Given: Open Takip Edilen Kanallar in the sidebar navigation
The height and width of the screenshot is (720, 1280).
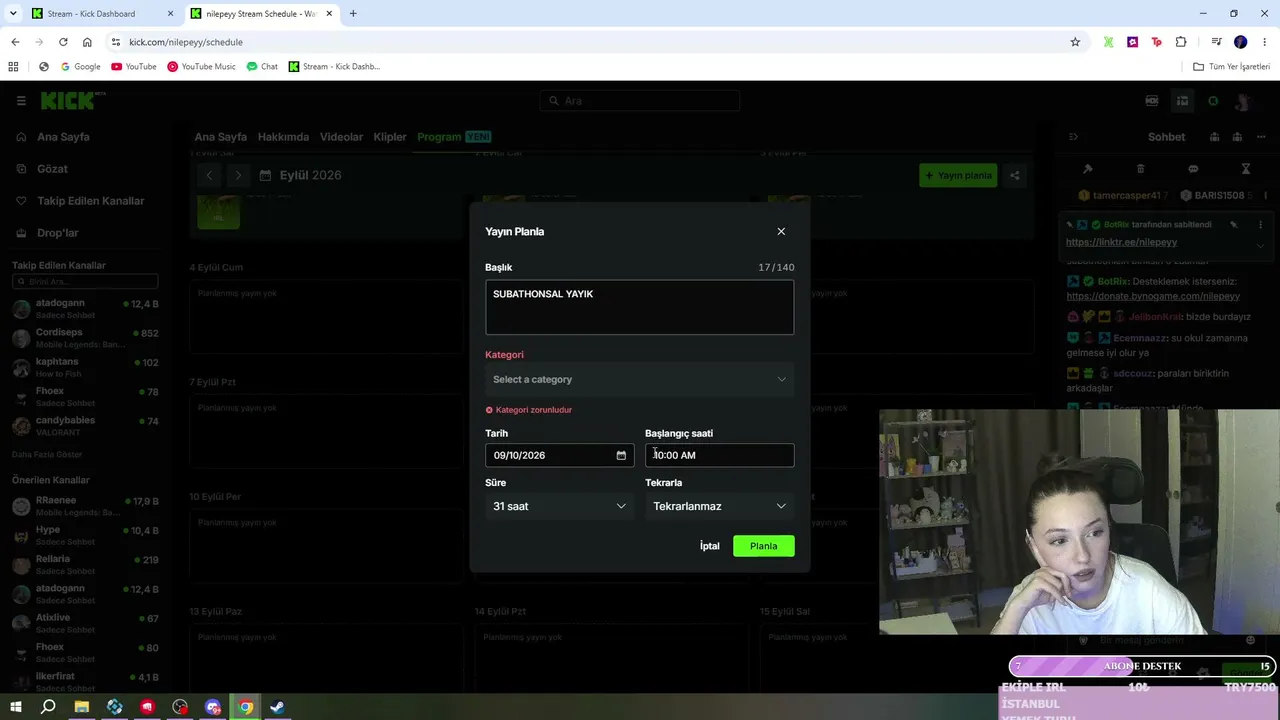Looking at the screenshot, I should [91, 201].
